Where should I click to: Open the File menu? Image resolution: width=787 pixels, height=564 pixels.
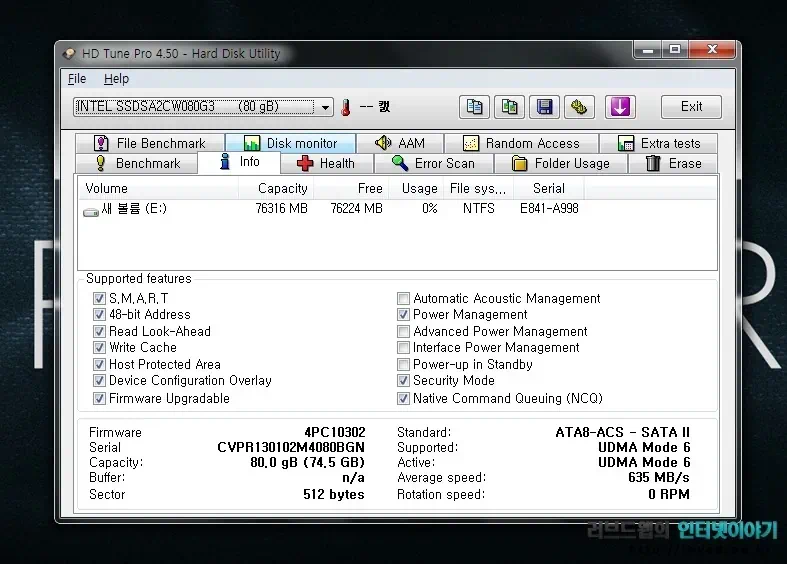coord(77,79)
